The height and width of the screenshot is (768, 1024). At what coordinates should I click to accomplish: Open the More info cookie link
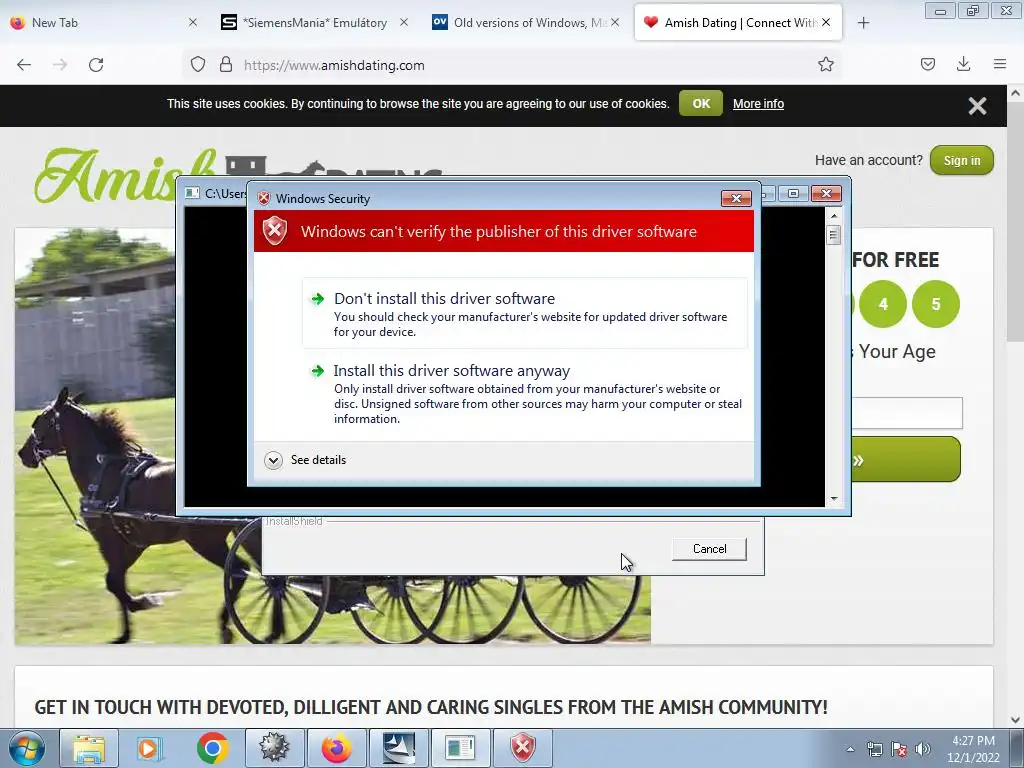758,104
